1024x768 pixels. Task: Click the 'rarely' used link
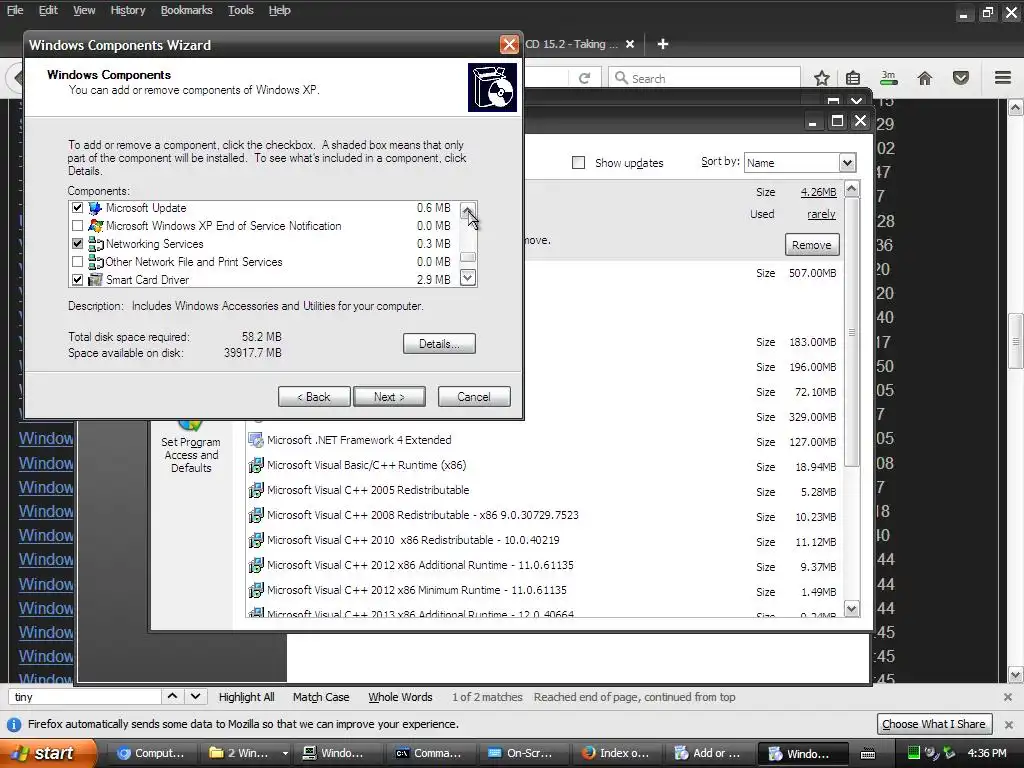point(821,214)
